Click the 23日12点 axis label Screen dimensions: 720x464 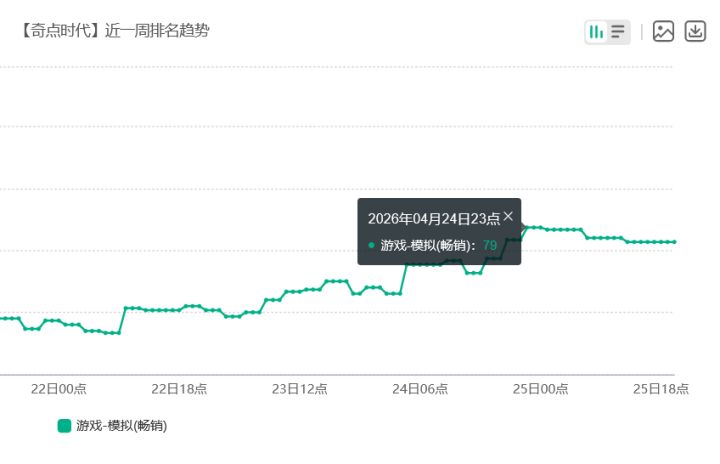point(299,389)
